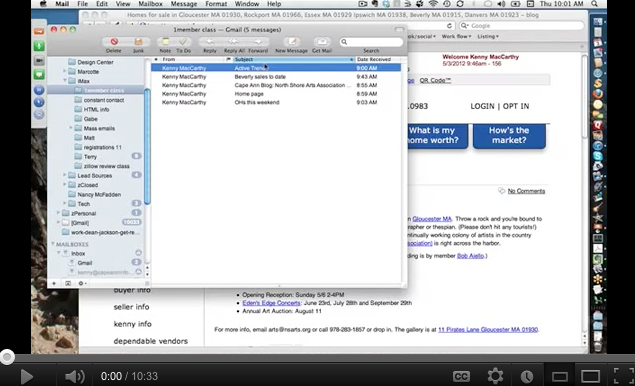Select the constant contact folder

(x=103, y=100)
